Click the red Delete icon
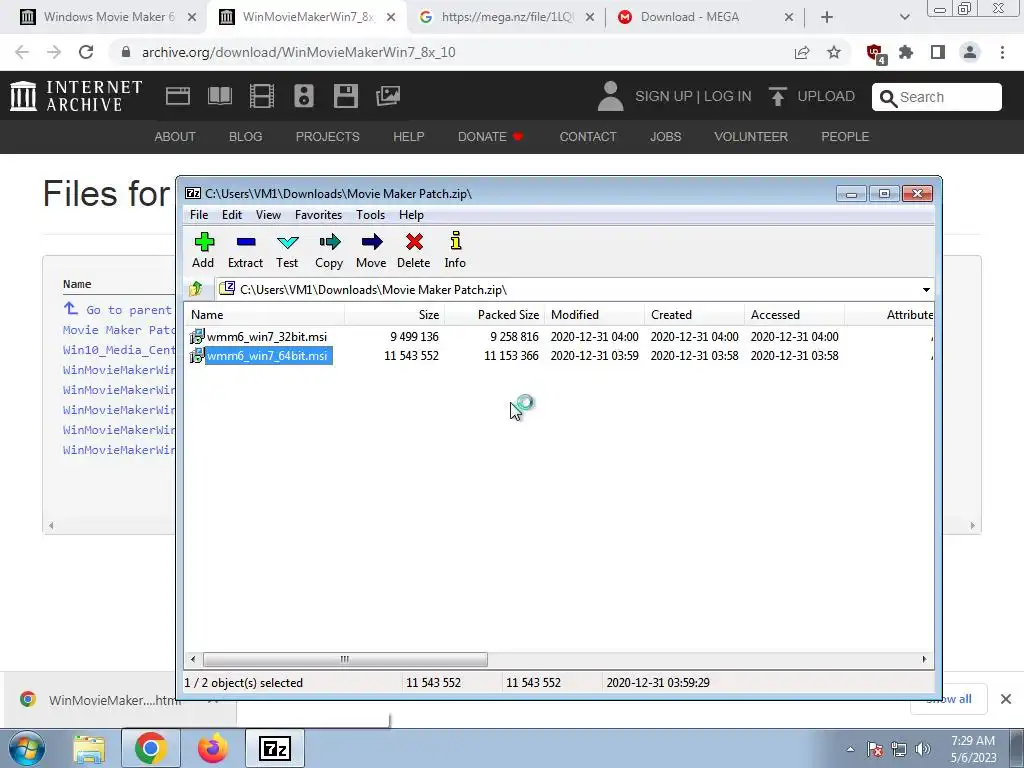 [414, 242]
